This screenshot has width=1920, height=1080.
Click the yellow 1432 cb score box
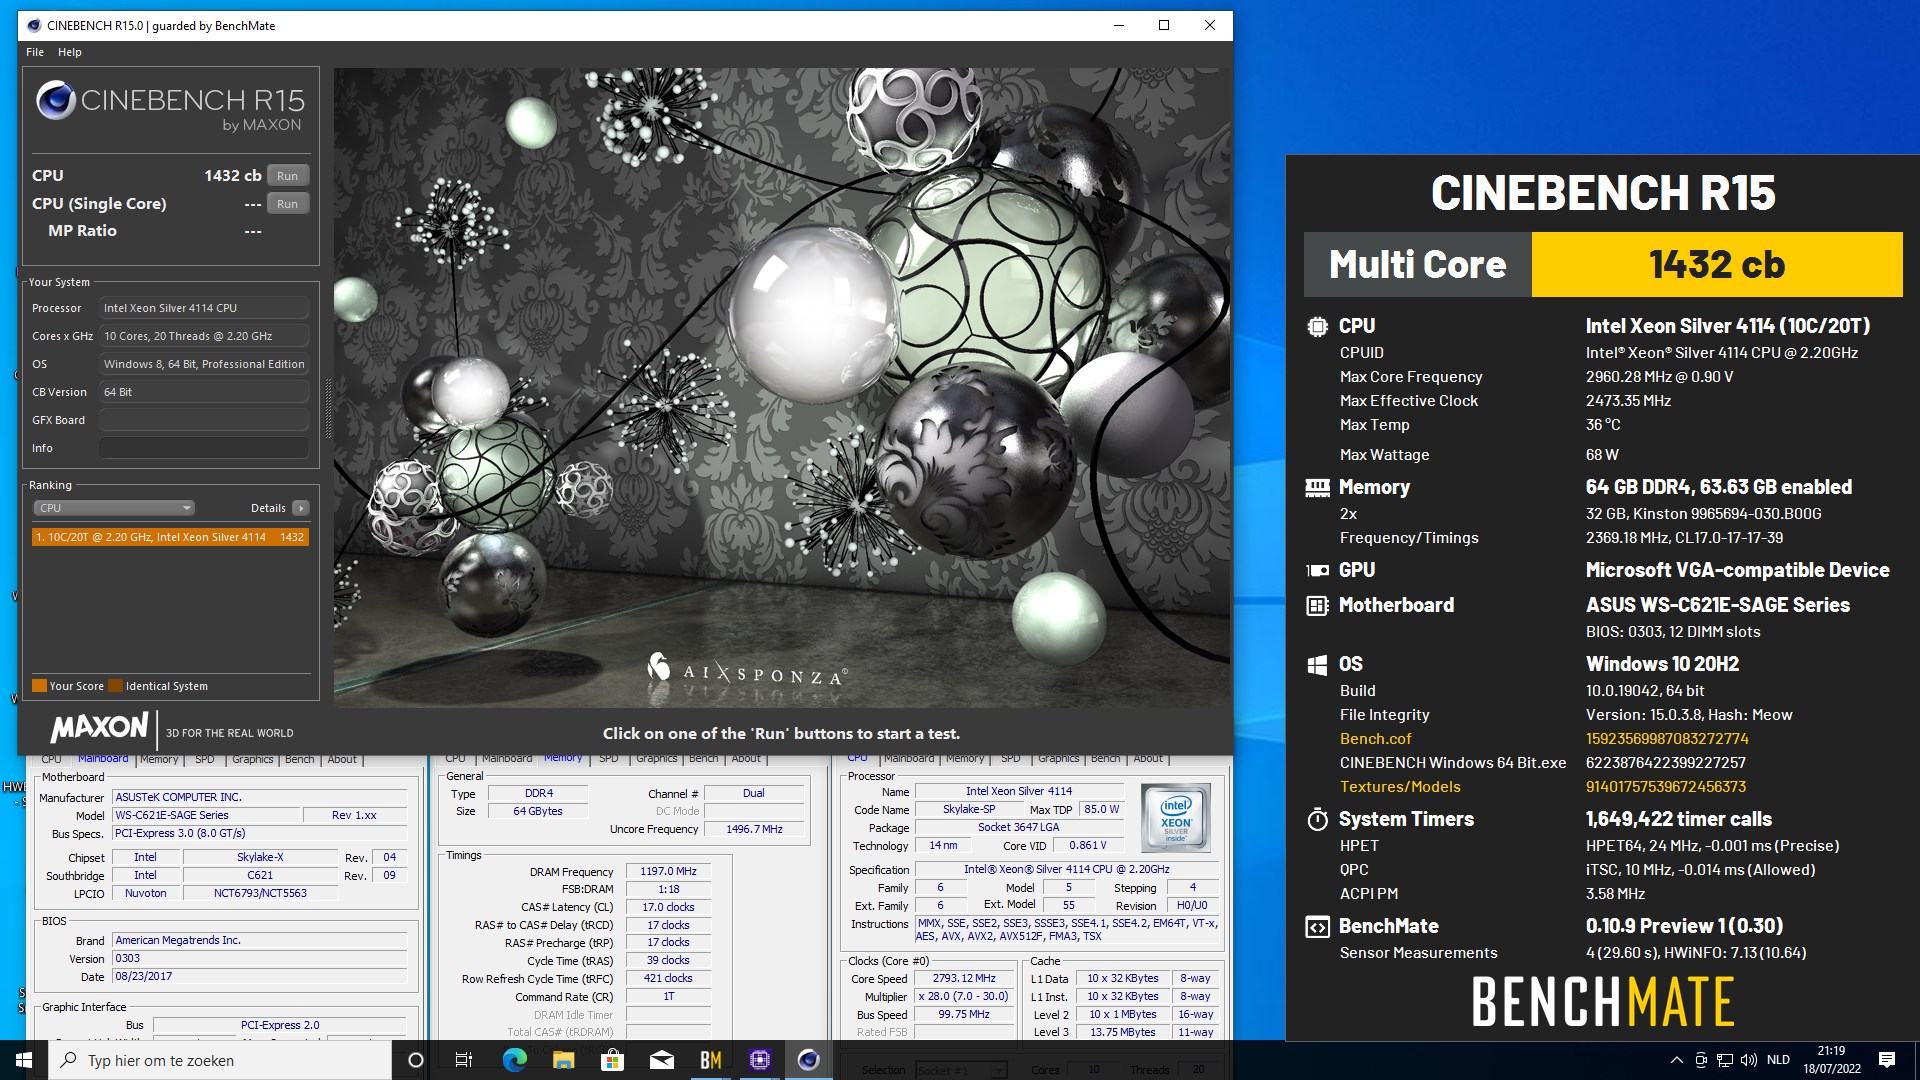tap(1716, 265)
